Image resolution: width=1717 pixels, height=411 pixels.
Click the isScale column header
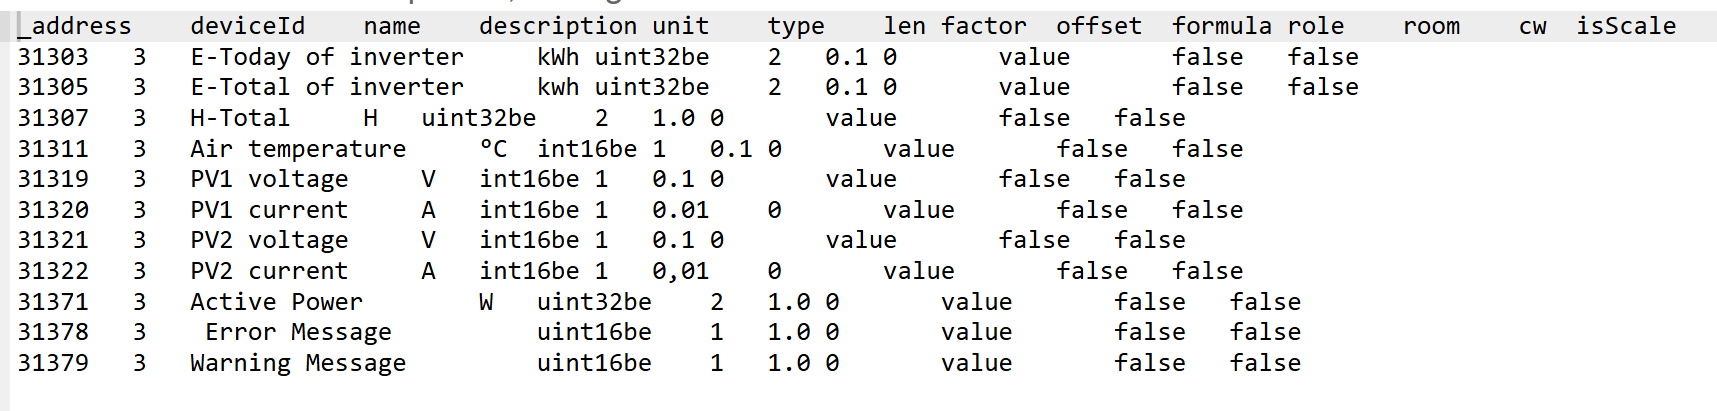[1626, 26]
